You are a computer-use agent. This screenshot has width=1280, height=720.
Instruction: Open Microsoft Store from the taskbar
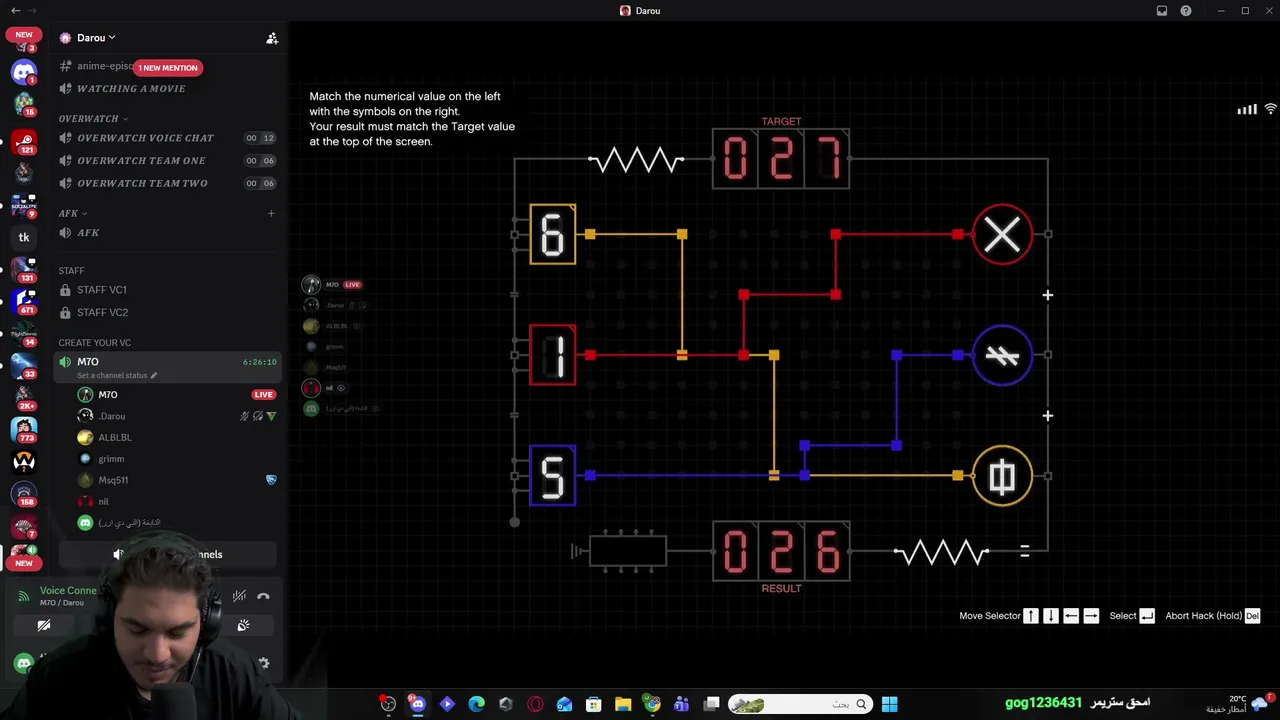point(594,704)
